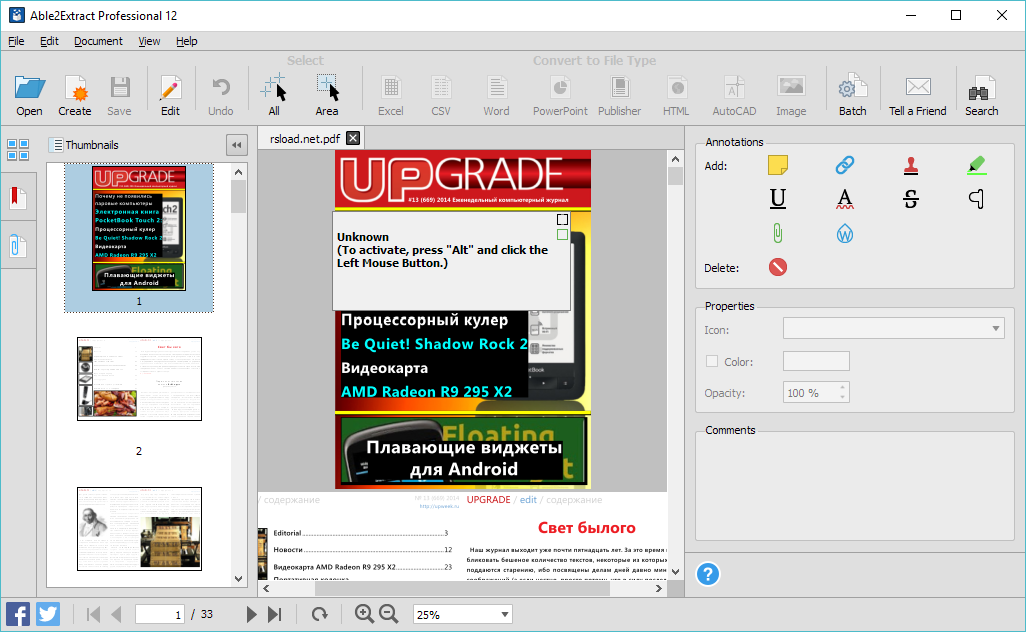
Task: Select the underline annotation tool
Action: click(778, 199)
